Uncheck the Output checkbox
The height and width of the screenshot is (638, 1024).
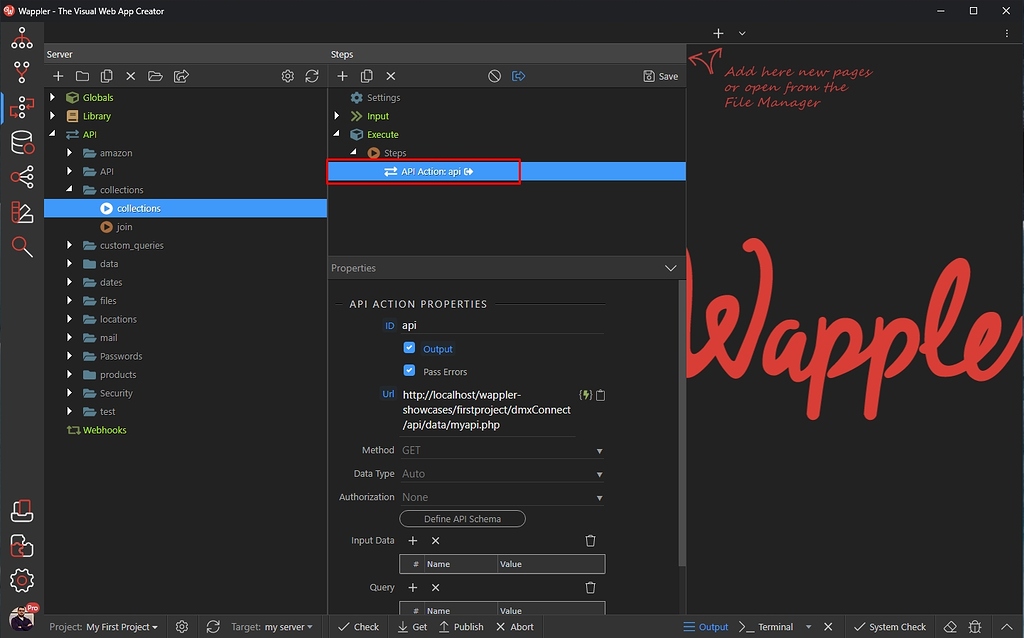(409, 348)
